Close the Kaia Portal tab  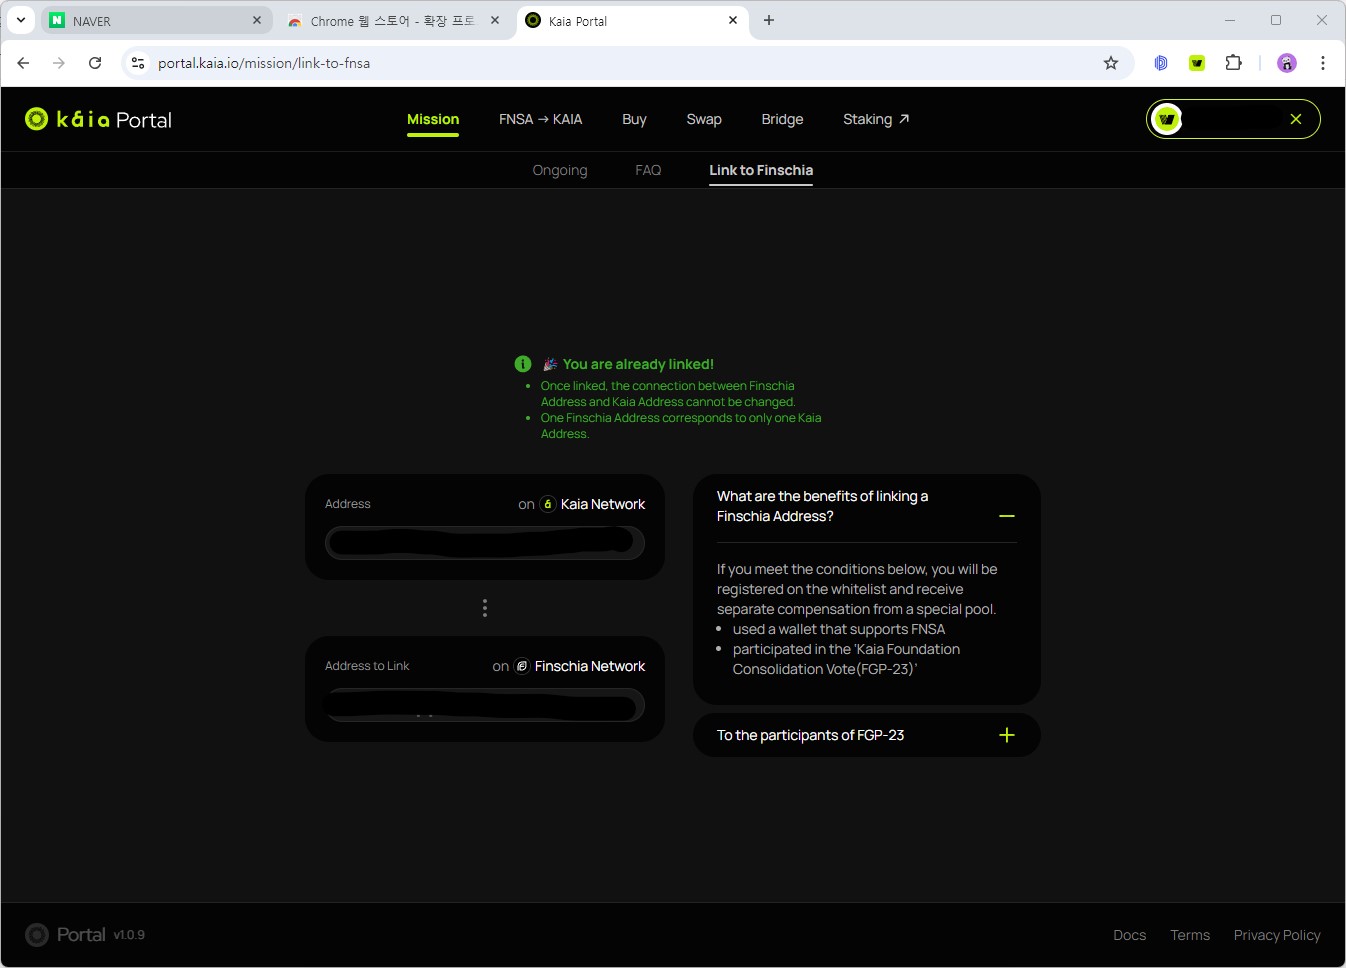point(733,20)
